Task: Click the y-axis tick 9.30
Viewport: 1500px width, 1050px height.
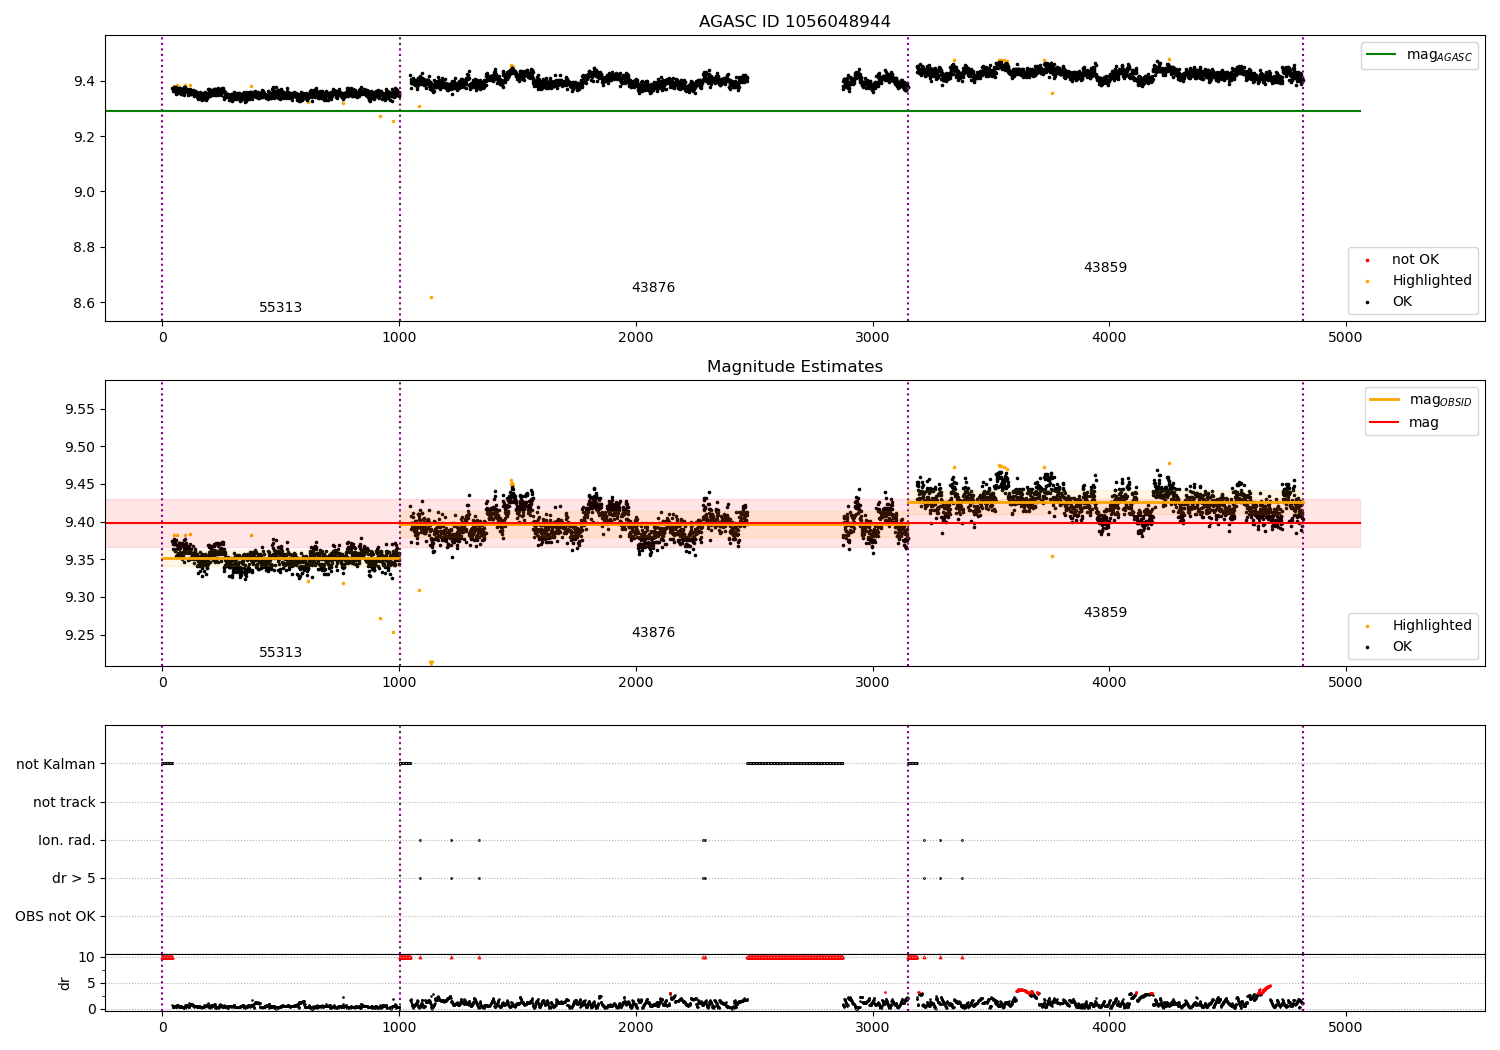Action: tap(79, 597)
